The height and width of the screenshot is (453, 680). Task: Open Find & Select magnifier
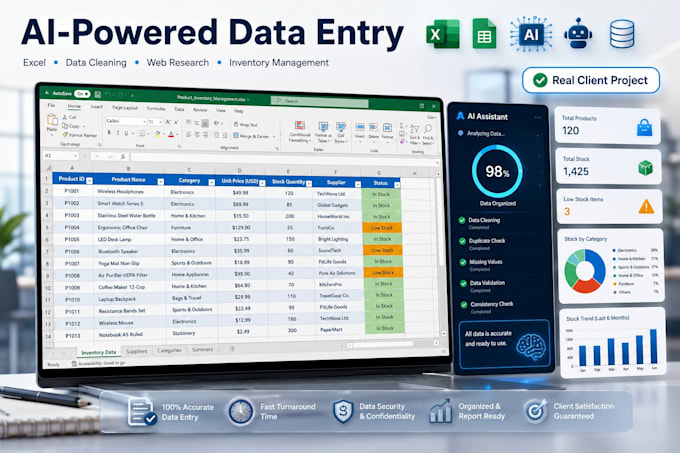428,134
